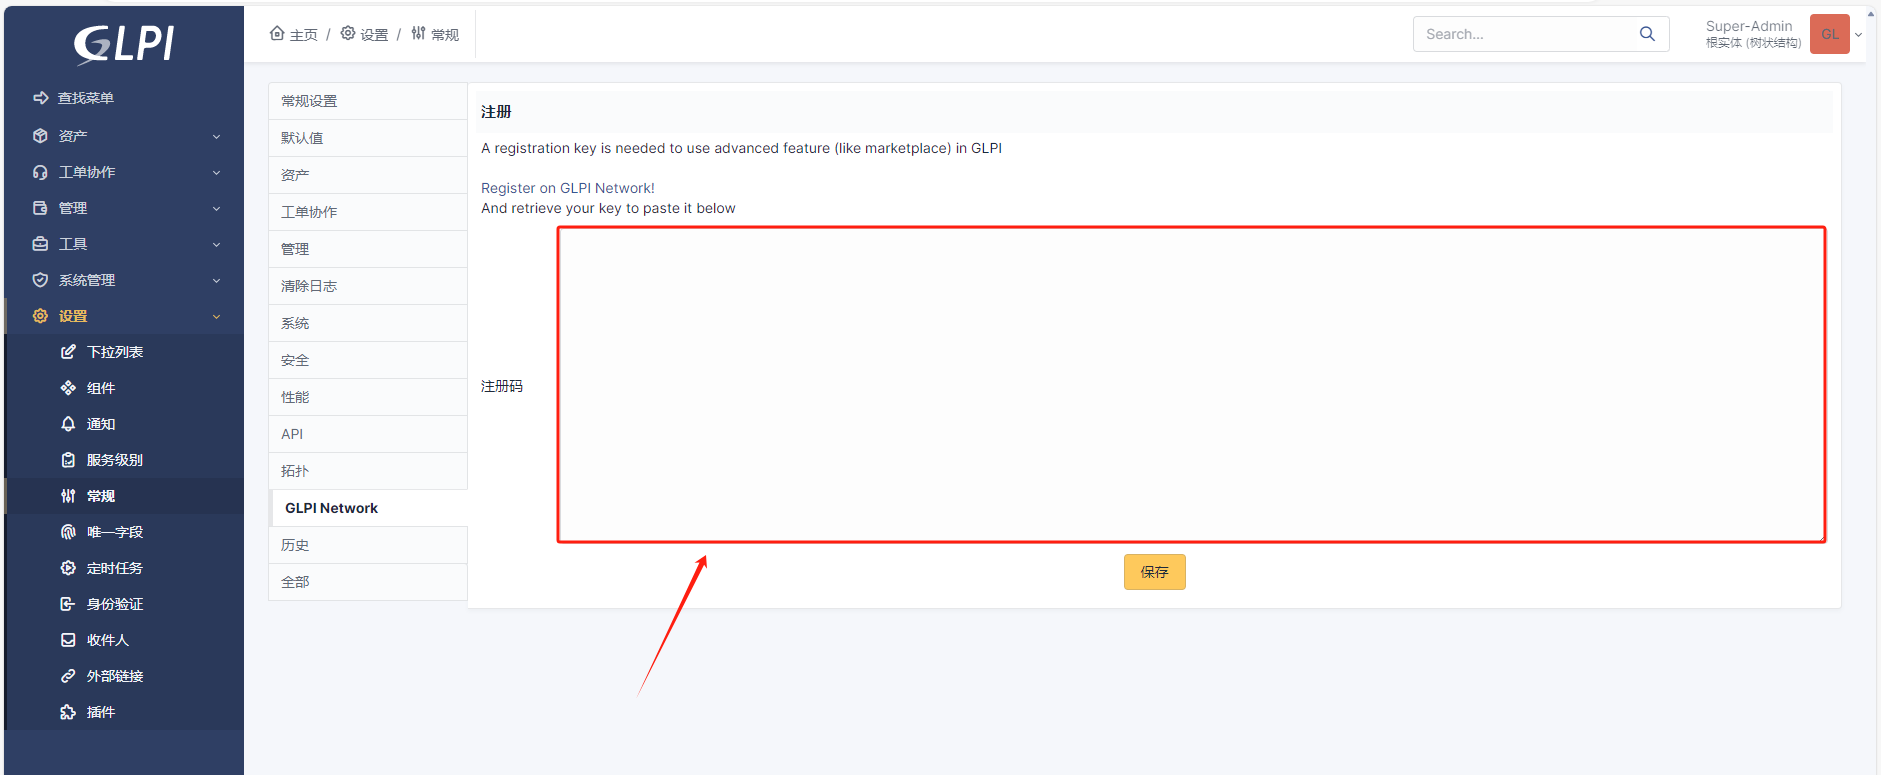Open the 全部 tab
Image resolution: width=1881 pixels, height=775 pixels.
(x=368, y=582)
